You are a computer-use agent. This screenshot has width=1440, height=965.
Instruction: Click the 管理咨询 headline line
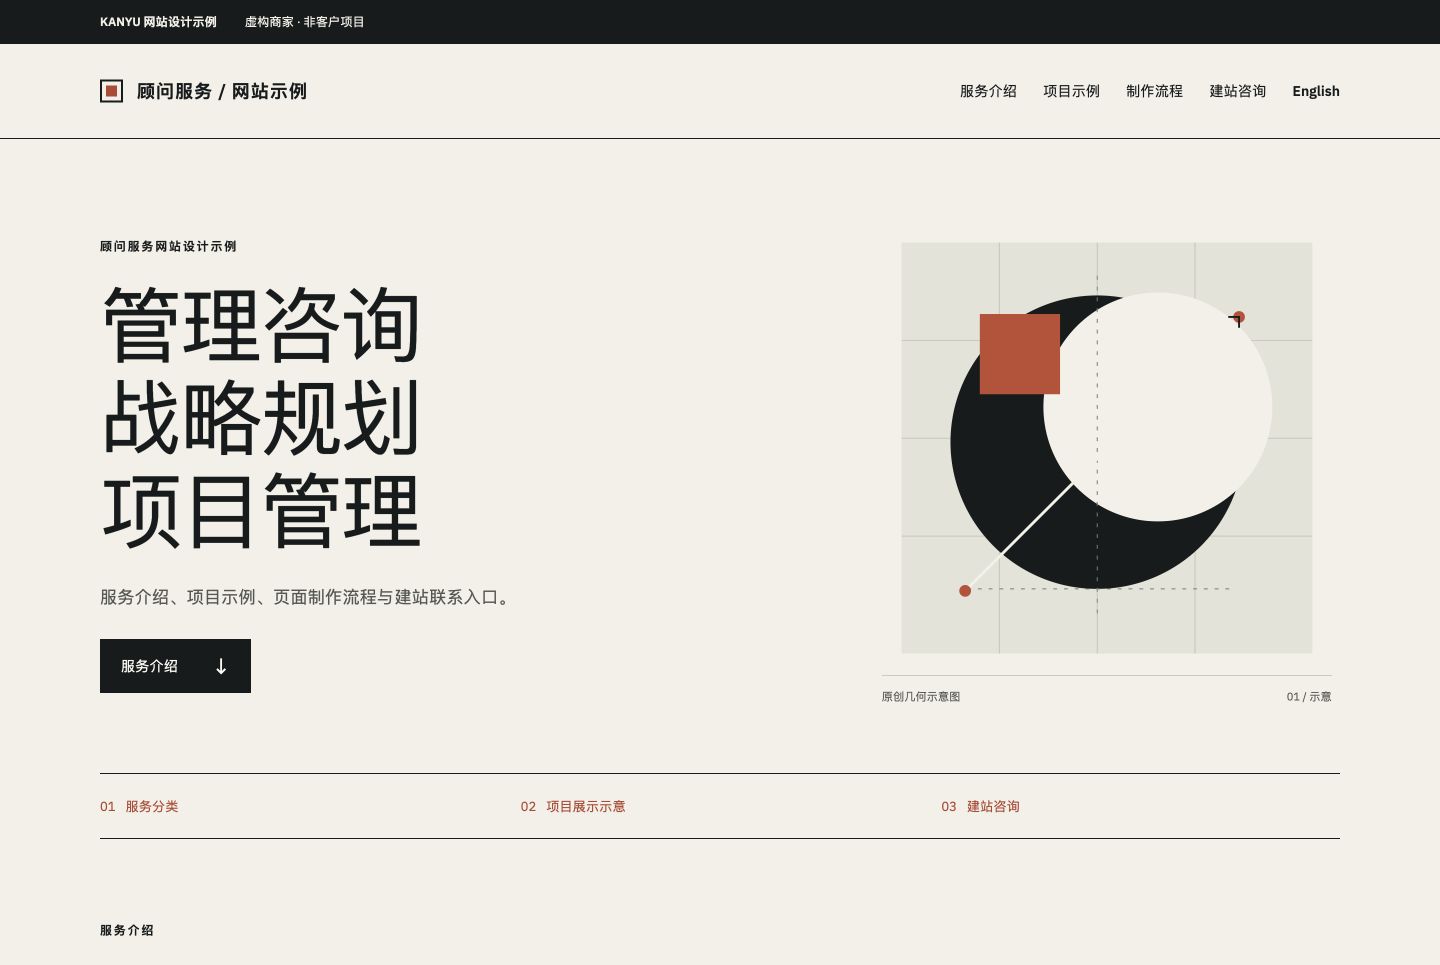[262, 326]
